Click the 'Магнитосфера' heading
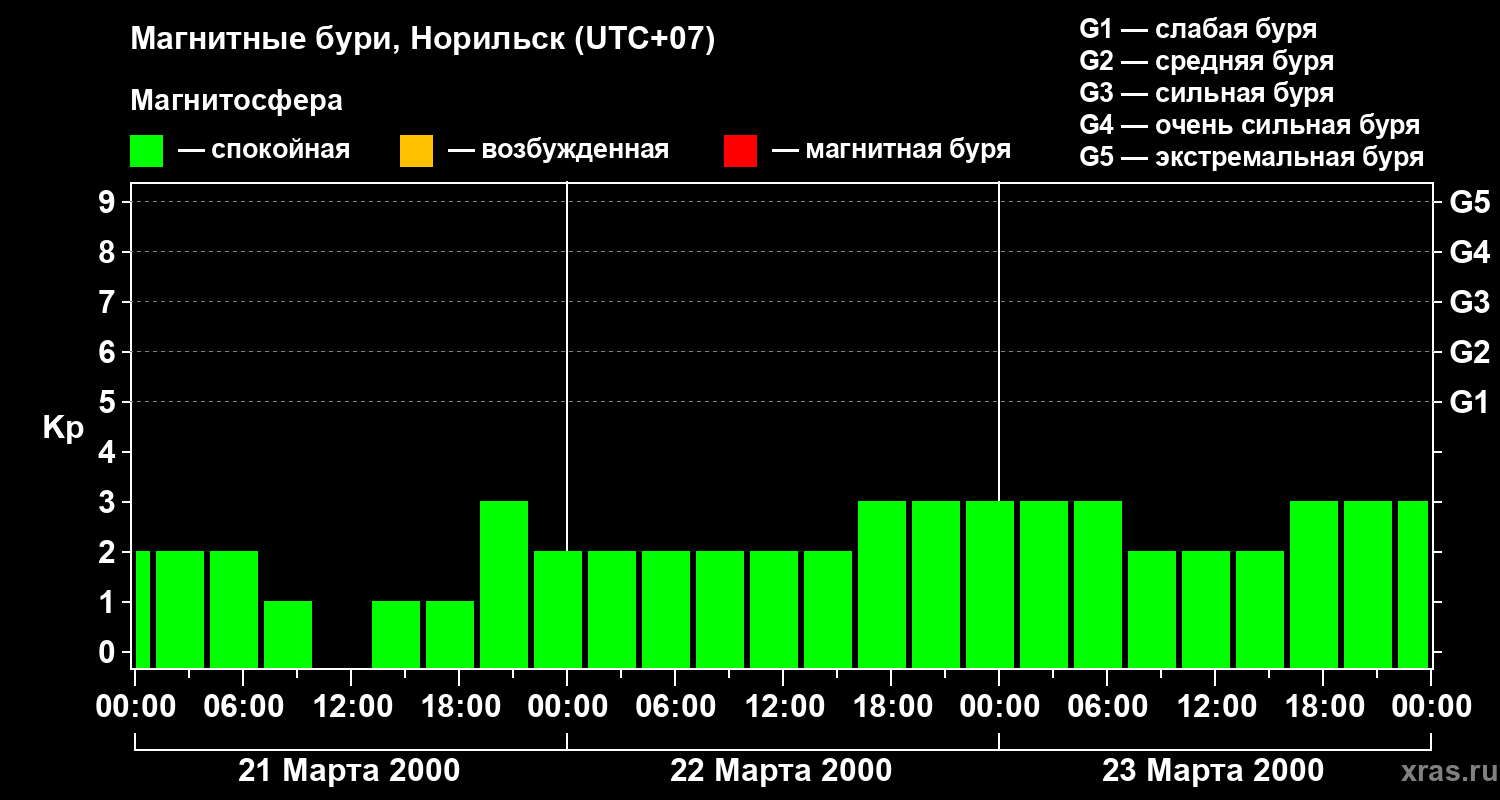 (x=236, y=101)
